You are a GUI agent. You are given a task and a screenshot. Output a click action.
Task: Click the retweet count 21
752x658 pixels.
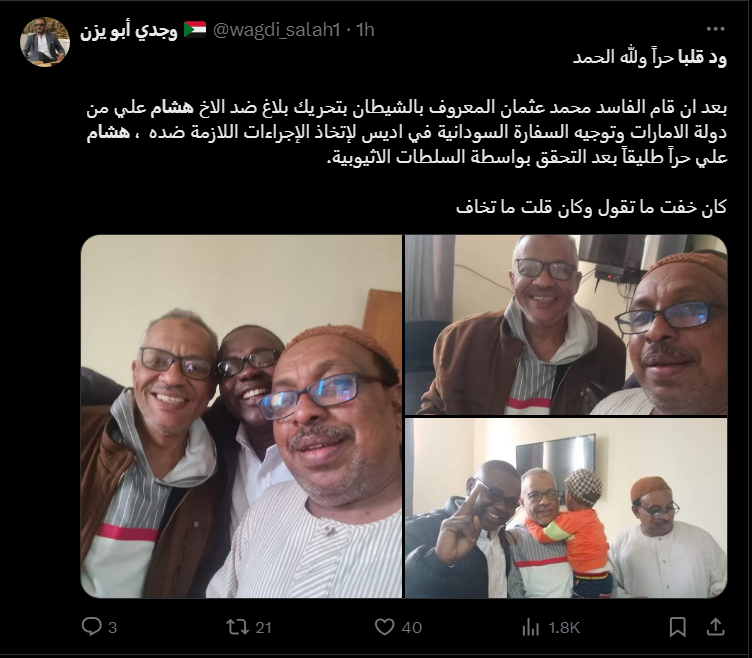pyautogui.click(x=263, y=627)
